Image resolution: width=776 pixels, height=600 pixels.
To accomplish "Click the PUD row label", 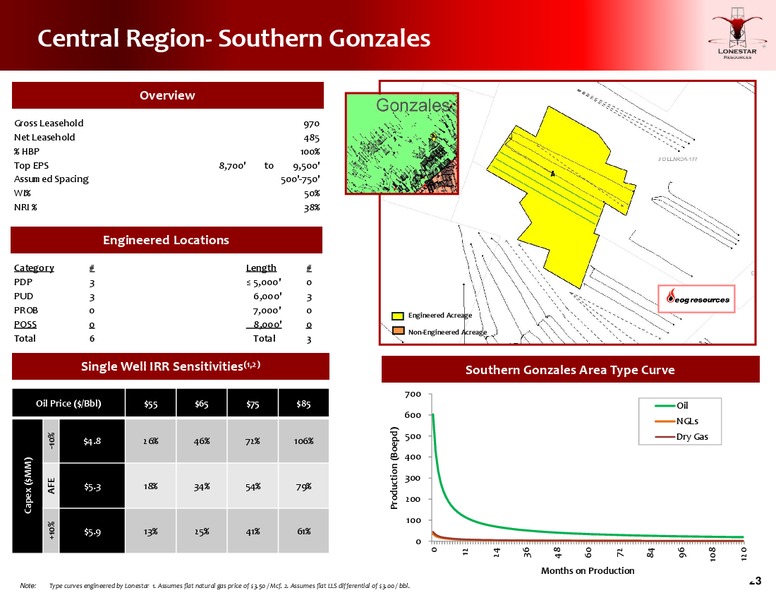I will point(23,296).
